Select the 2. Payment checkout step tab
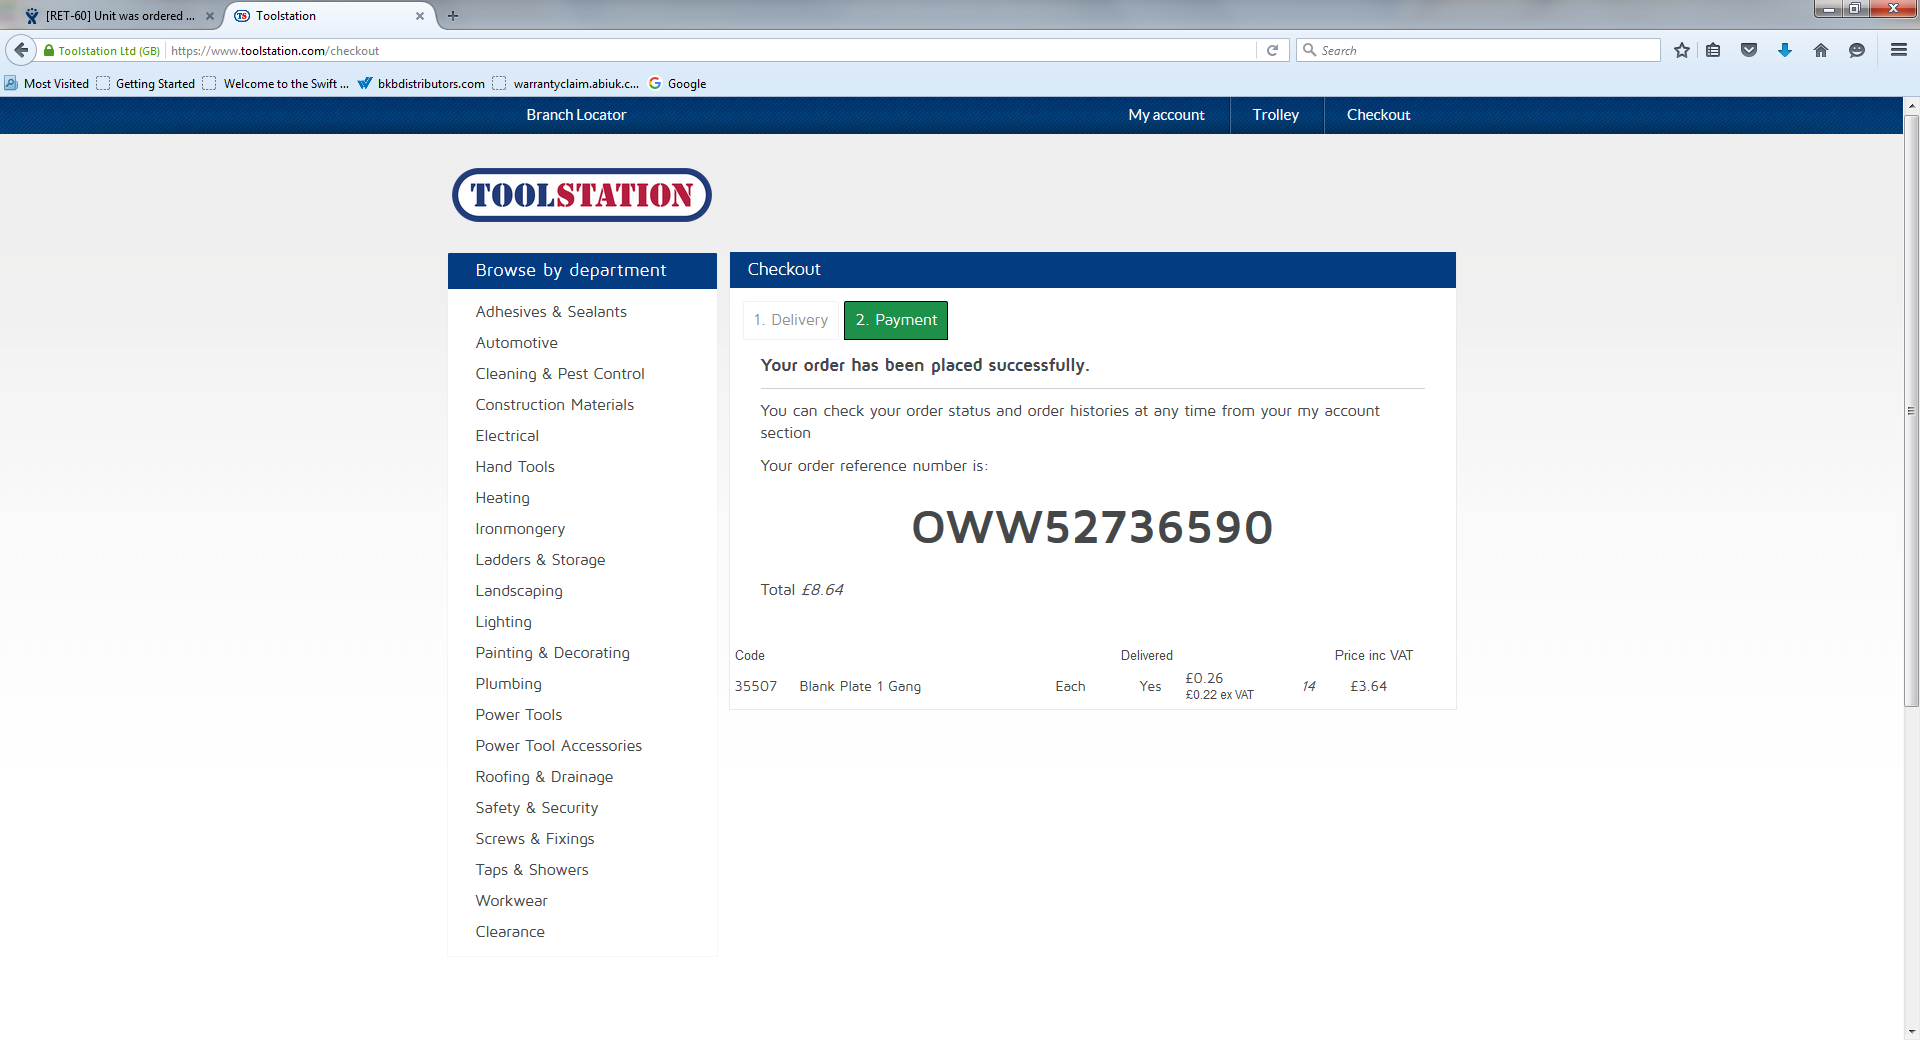 (896, 320)
